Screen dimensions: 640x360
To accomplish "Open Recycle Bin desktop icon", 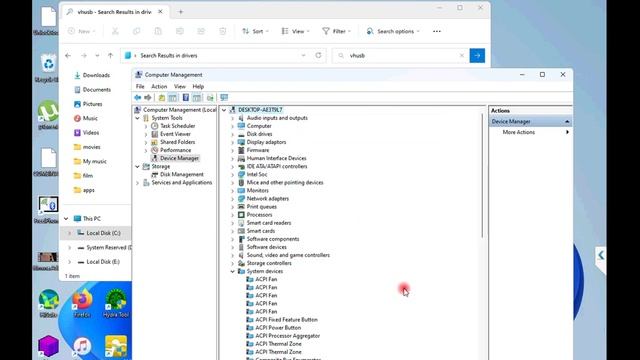I will pos(48,68).
